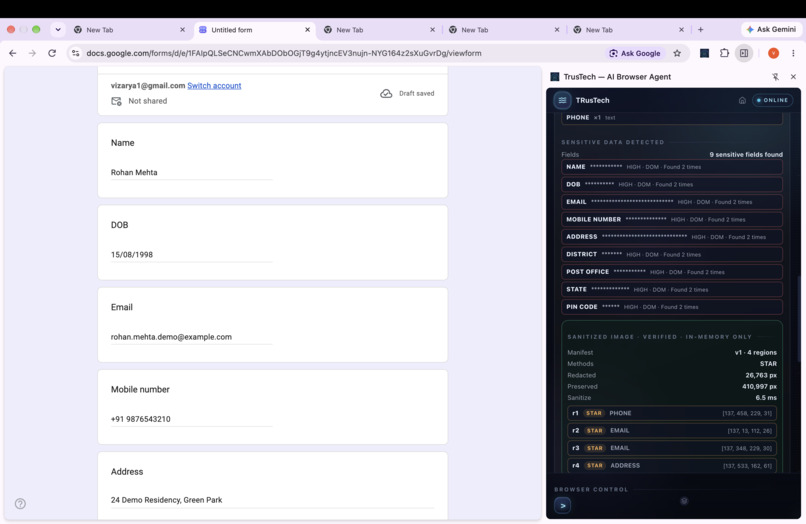Select the STATE sensitive field row
This screenshot has width=806, height=524.
click(x=672, y=289)
